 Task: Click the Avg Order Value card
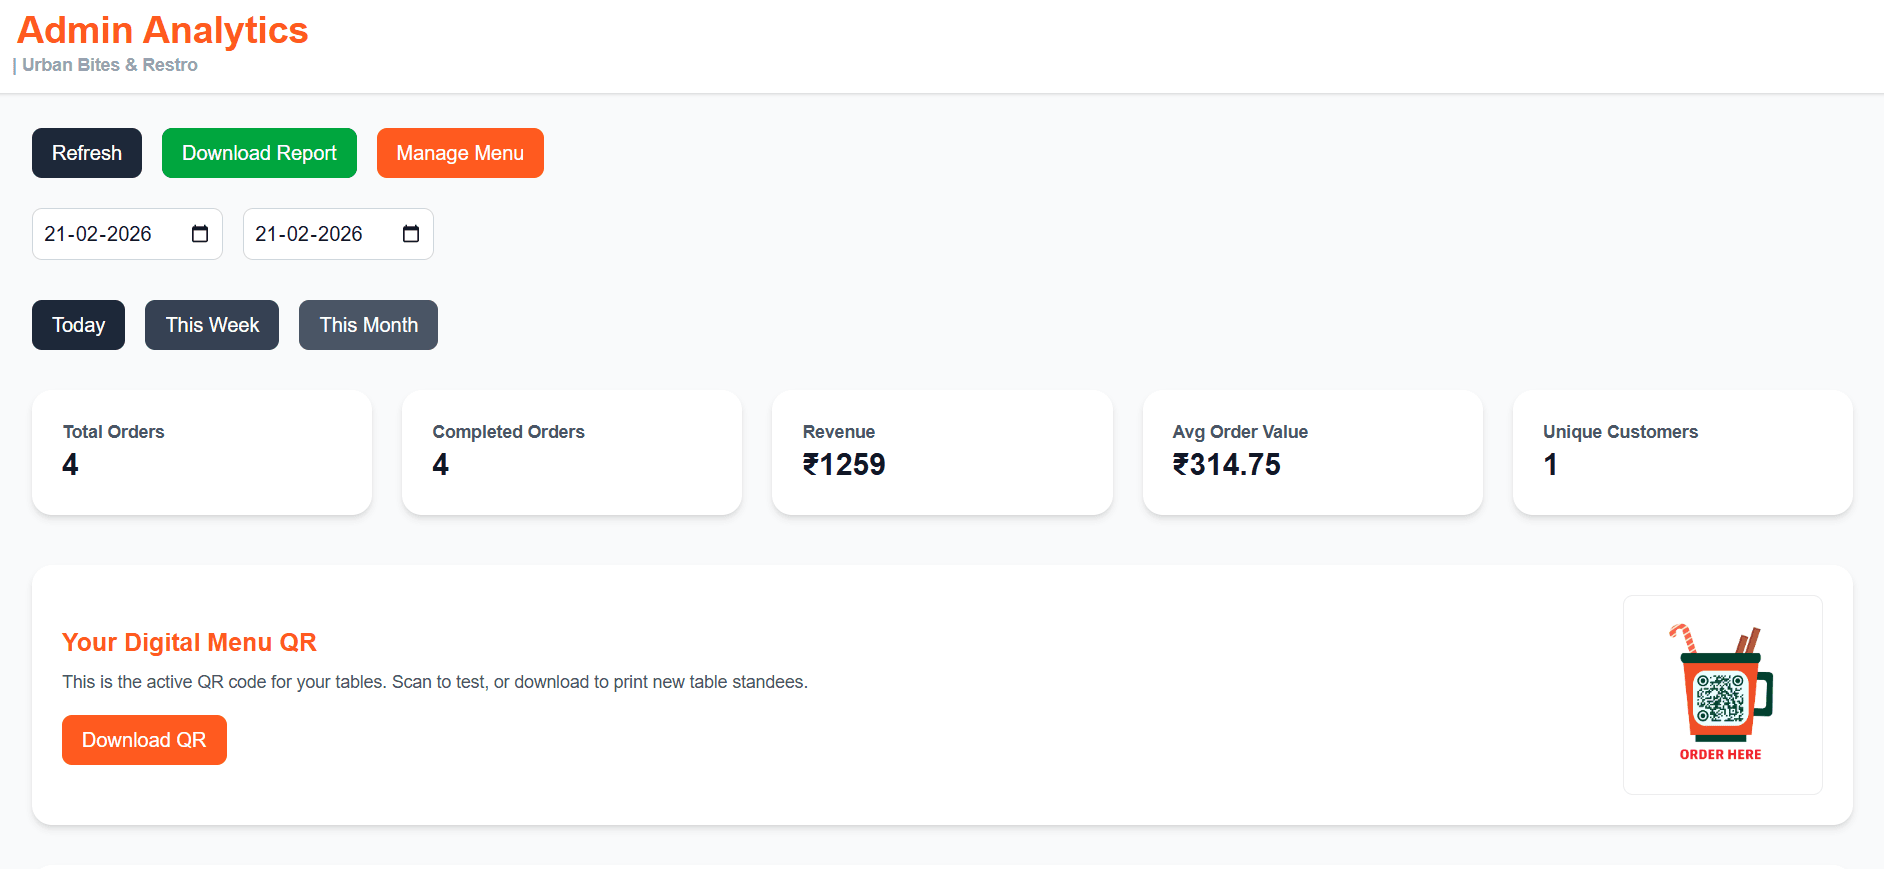[x=1312, y=452]
